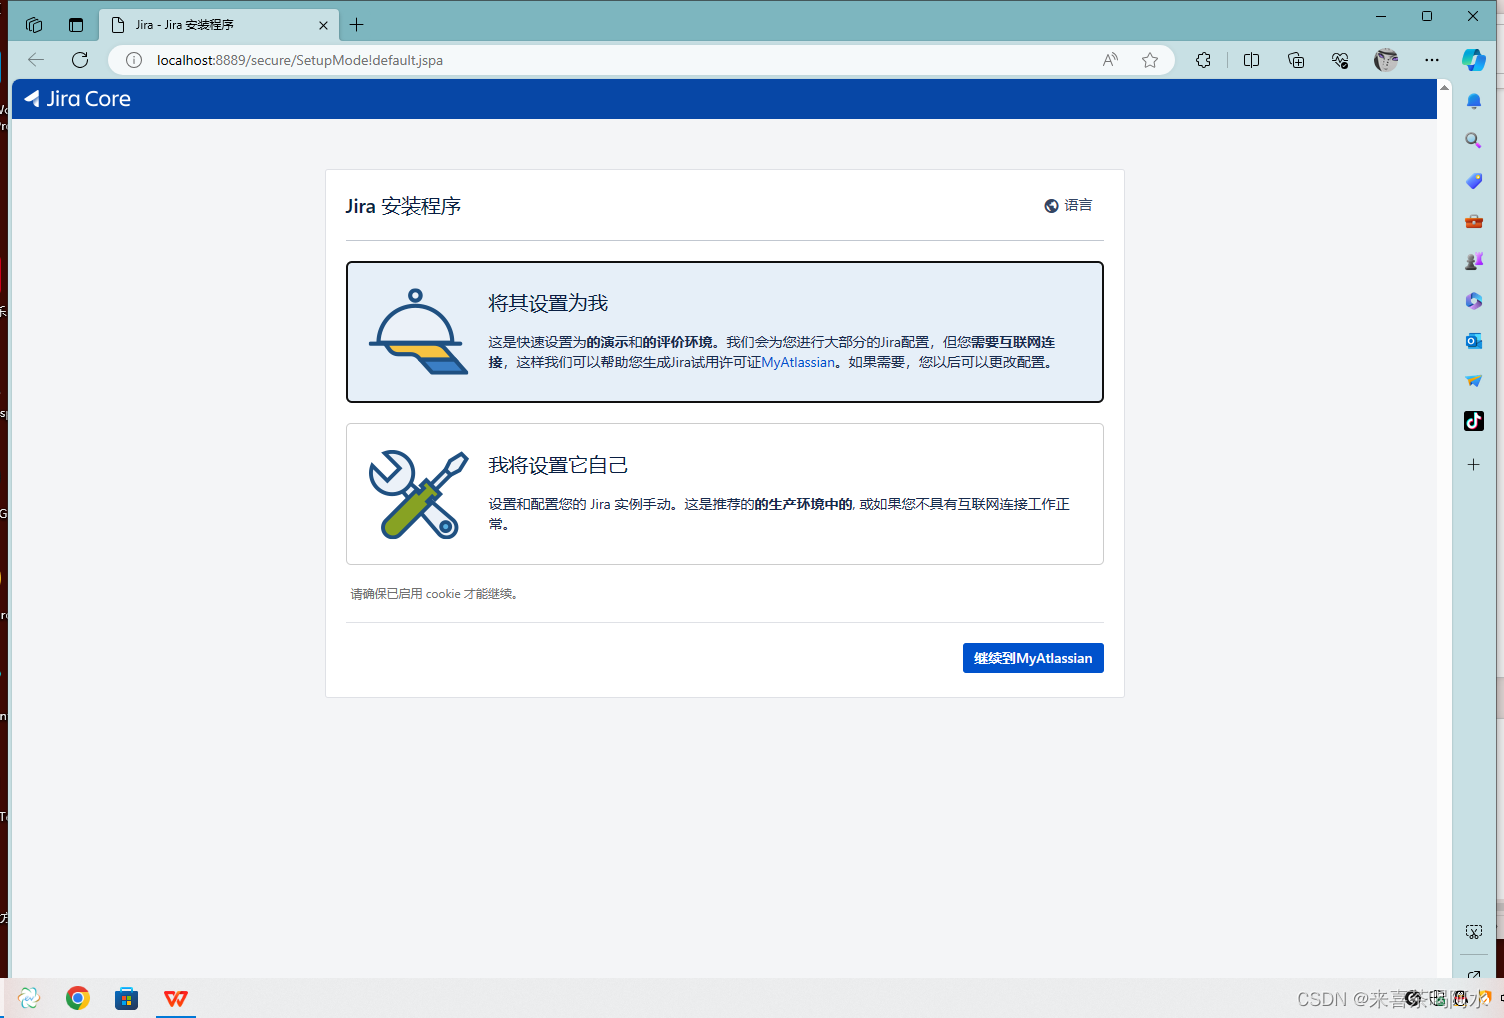Open TikTok from the Edge sidebar
Screen dimensions: 1504x1018
[x=1473, y=421]
